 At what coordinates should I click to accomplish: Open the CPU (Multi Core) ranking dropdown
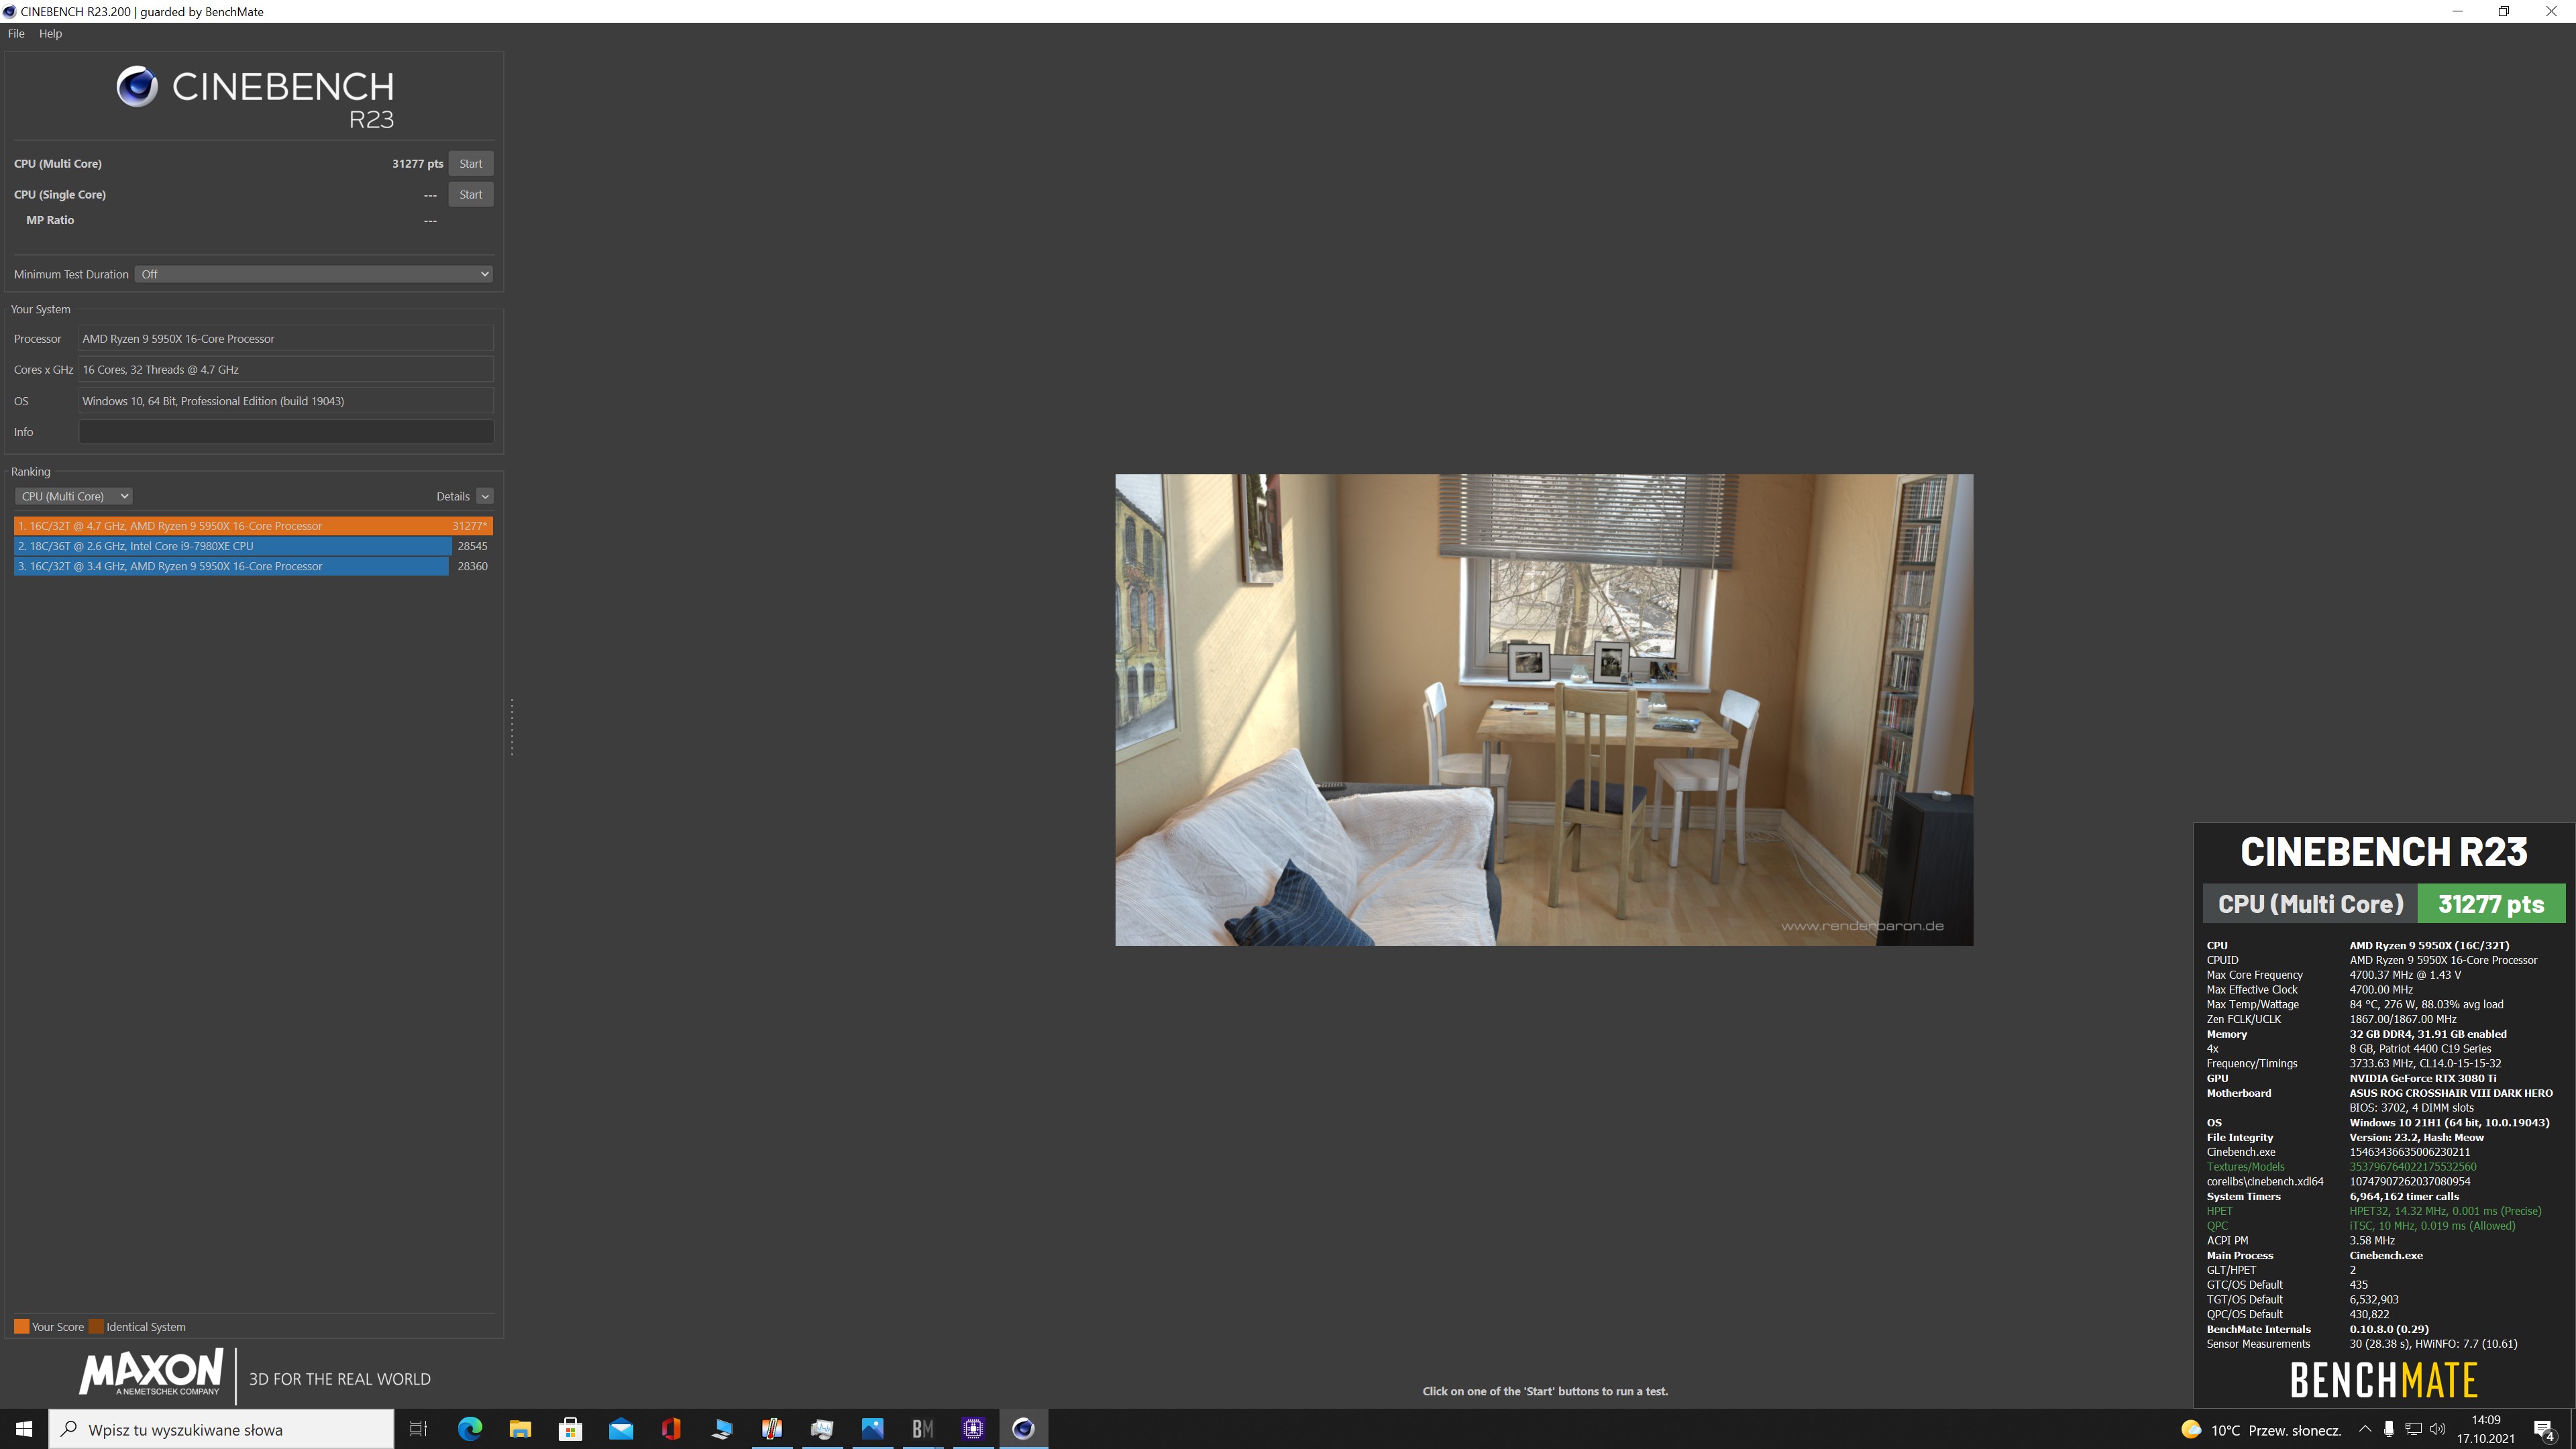pos(73,496)
